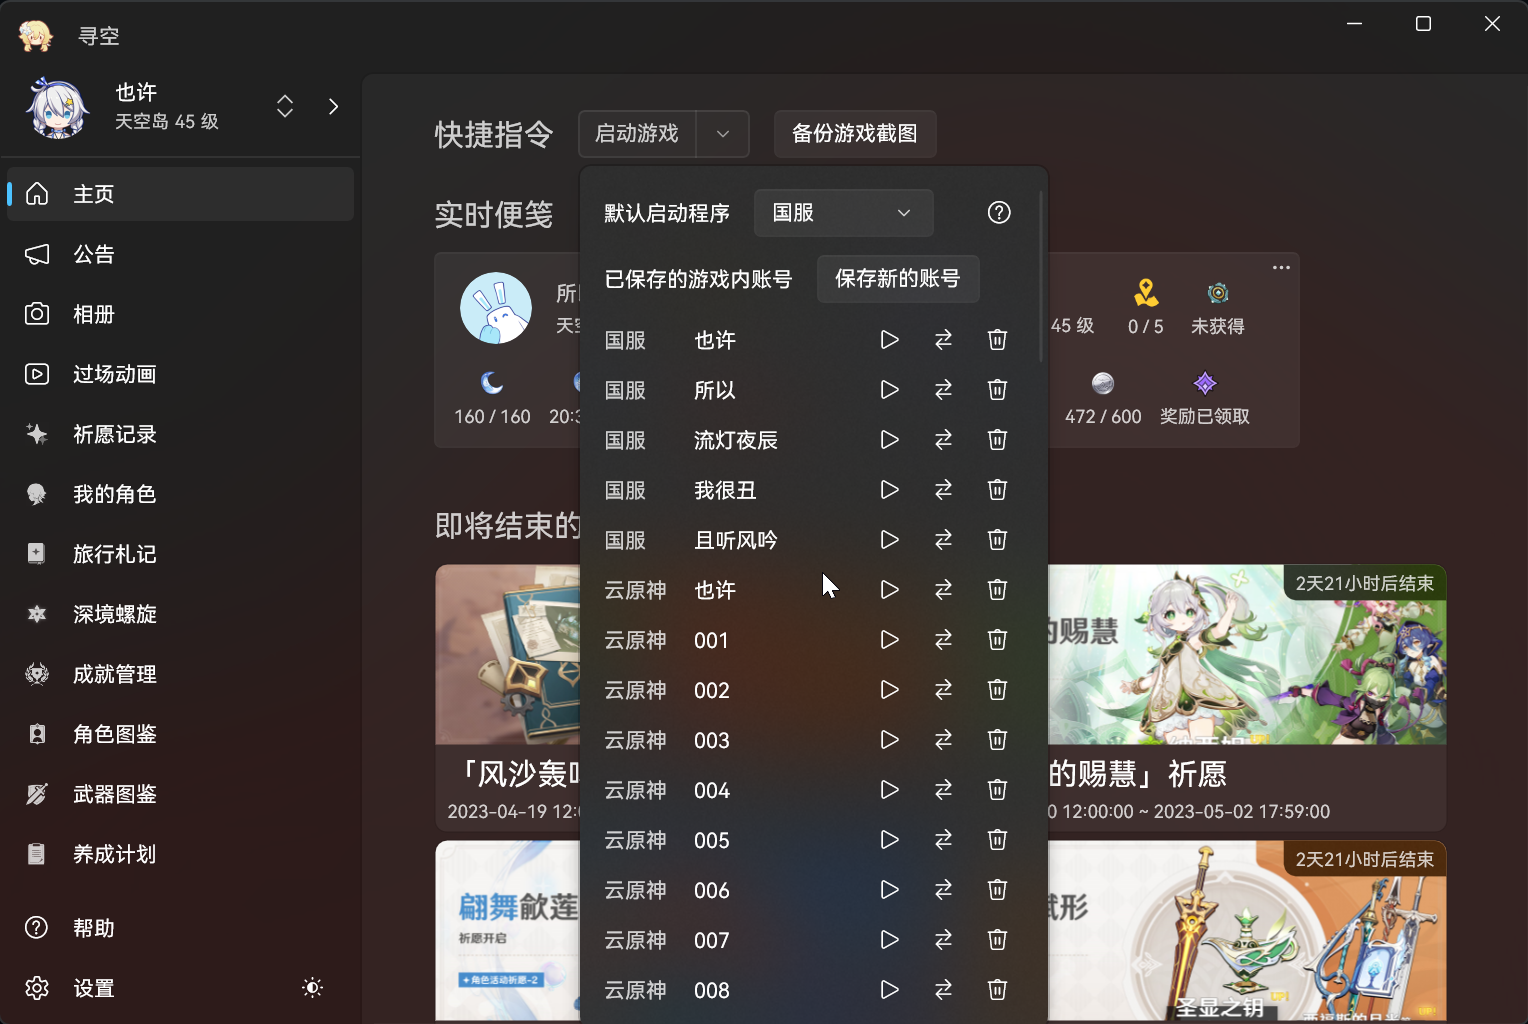Click the 也许 user avatar in sidebar
The height and width of the screenshot is (1024, 1528).
pyautogui.click(x=57, y=107)
